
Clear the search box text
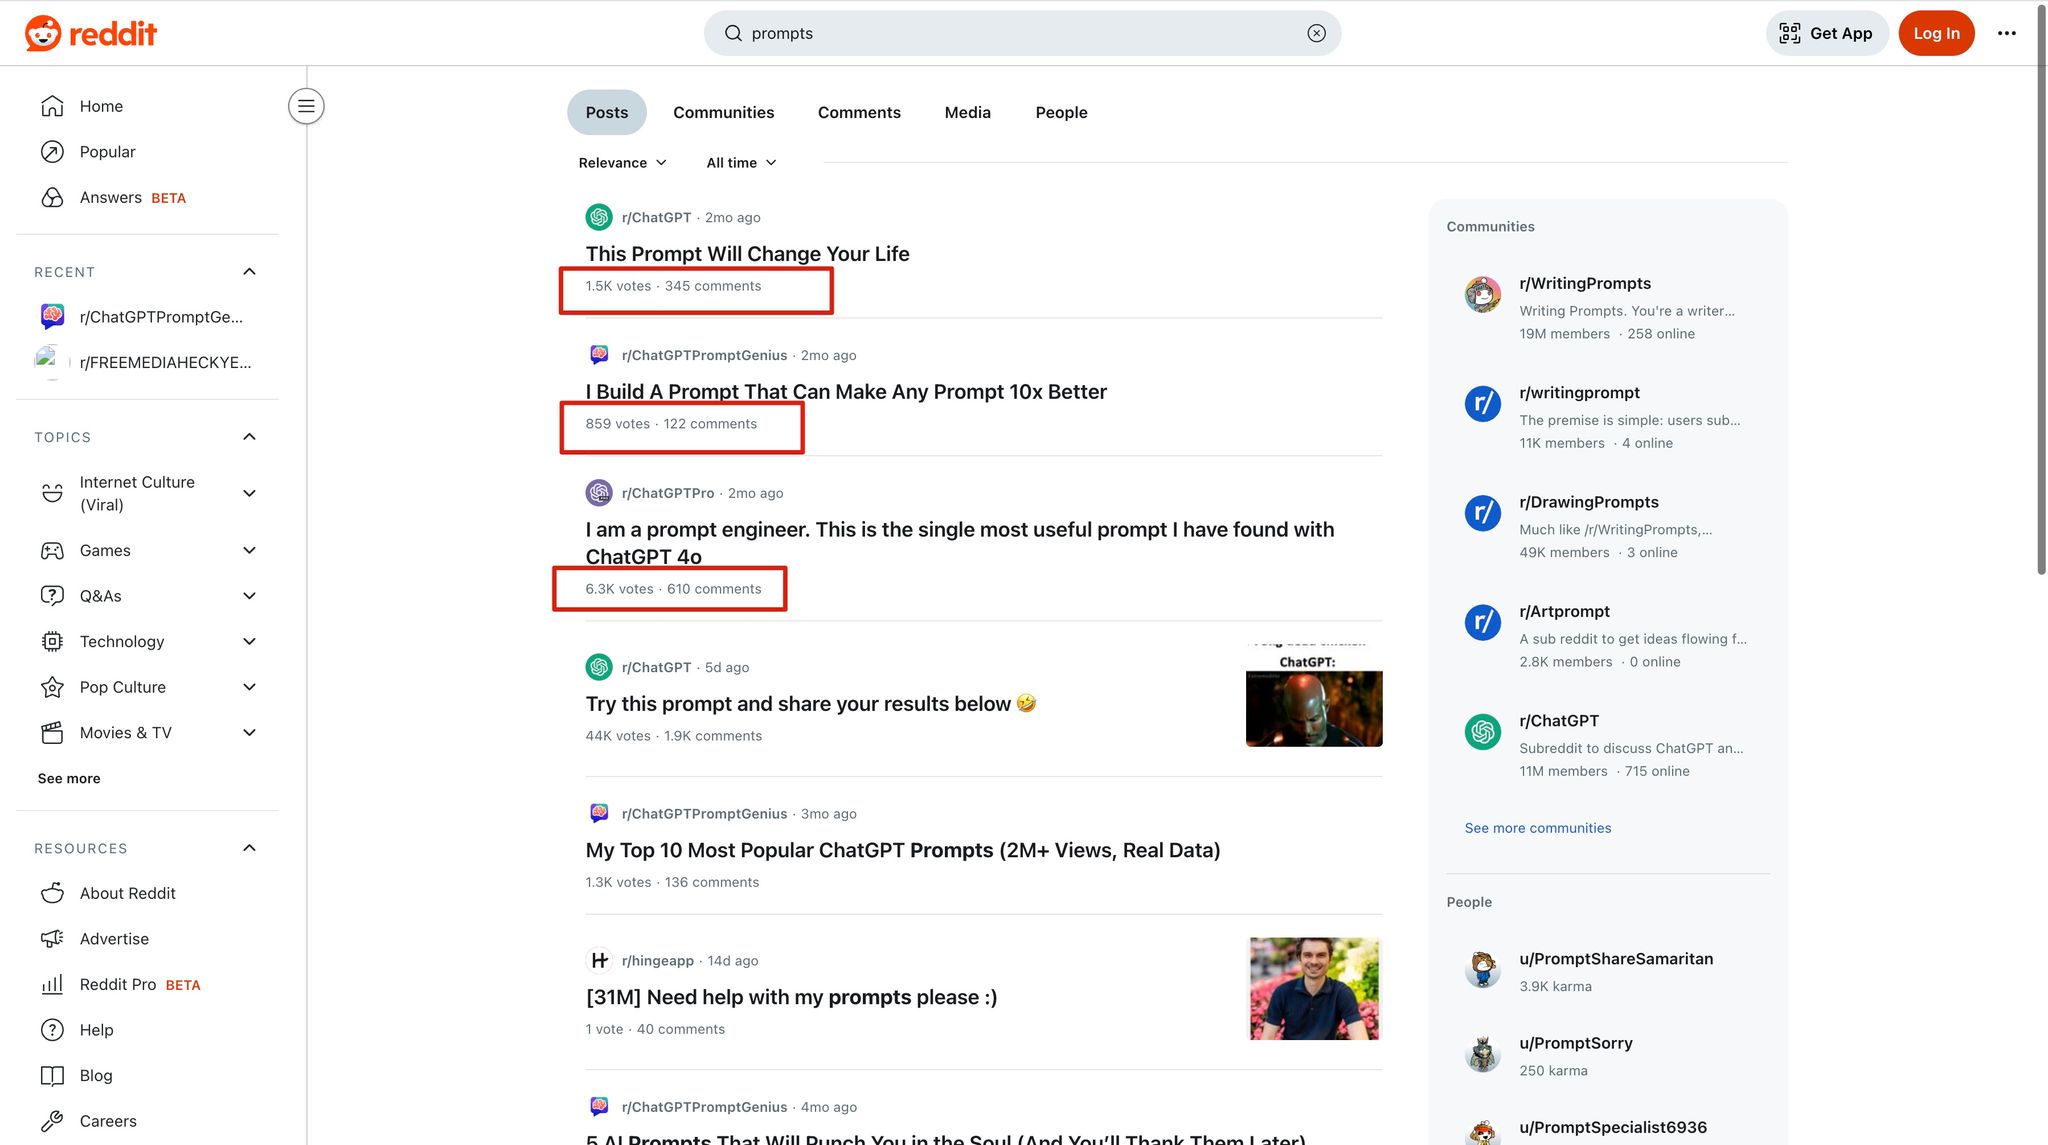[x=1316, y=33]
